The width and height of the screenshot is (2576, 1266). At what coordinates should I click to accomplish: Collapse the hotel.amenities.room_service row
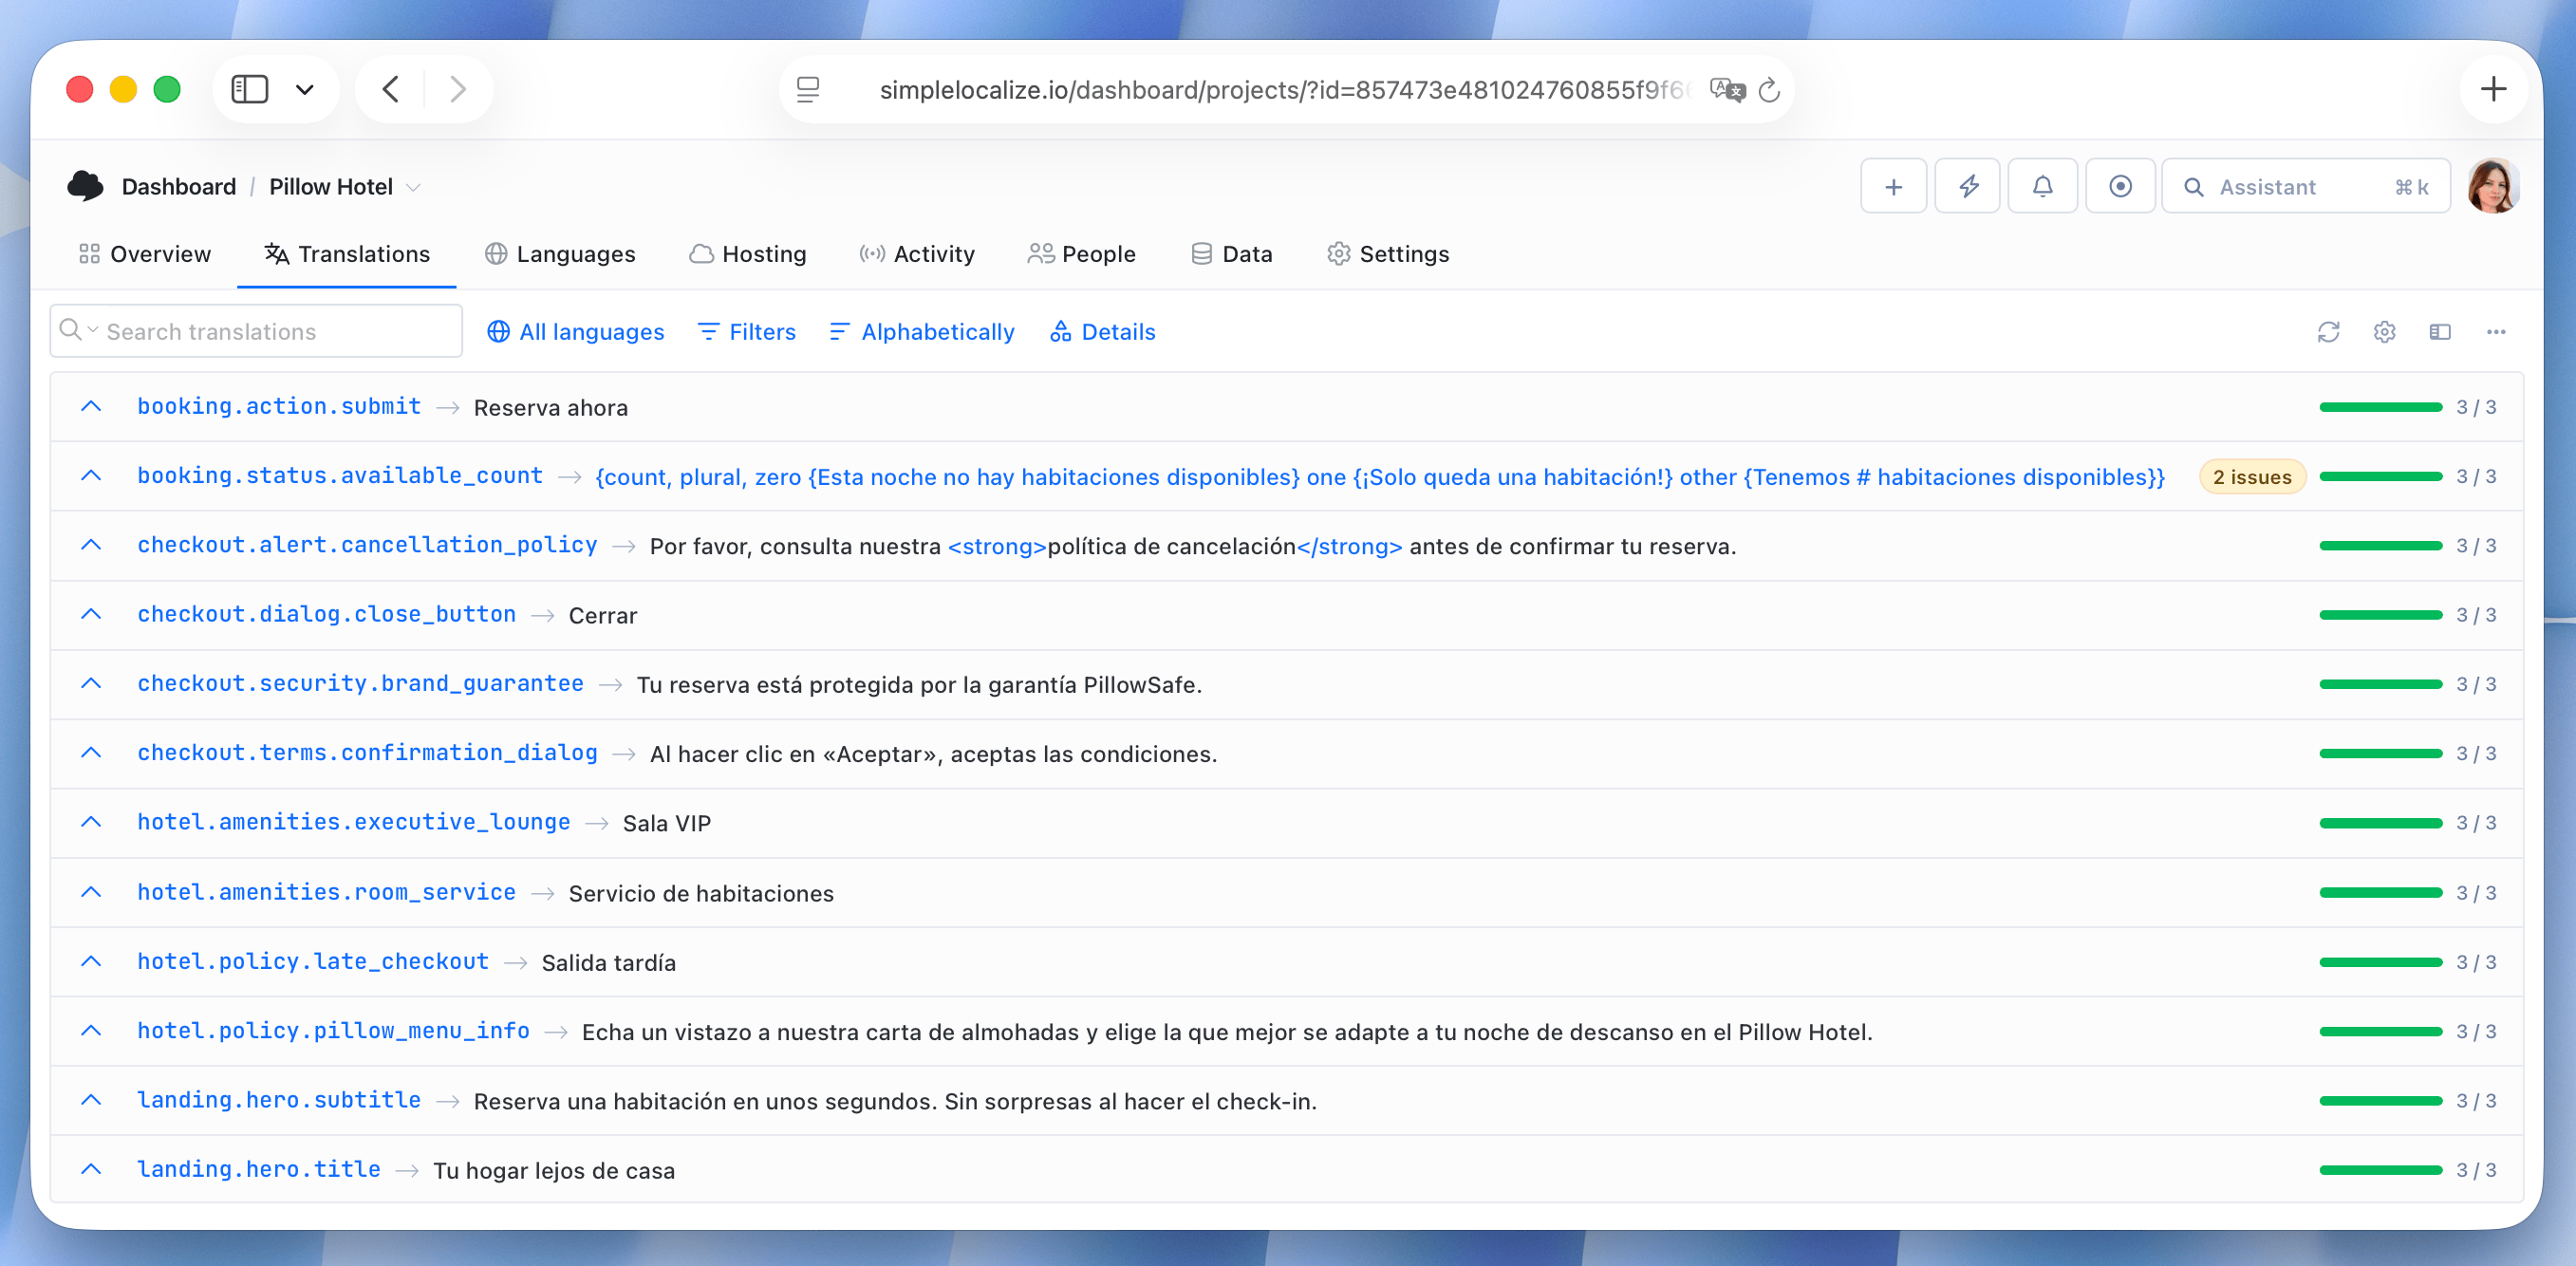pos(91,892)
